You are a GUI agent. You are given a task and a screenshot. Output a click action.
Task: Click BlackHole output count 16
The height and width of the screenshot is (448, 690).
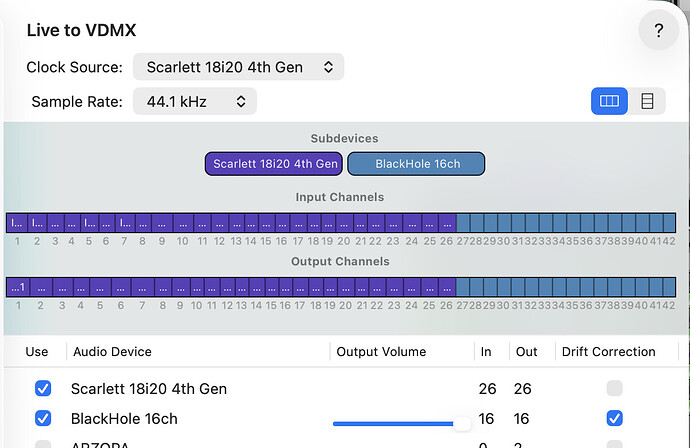click(x=521, y=419)
